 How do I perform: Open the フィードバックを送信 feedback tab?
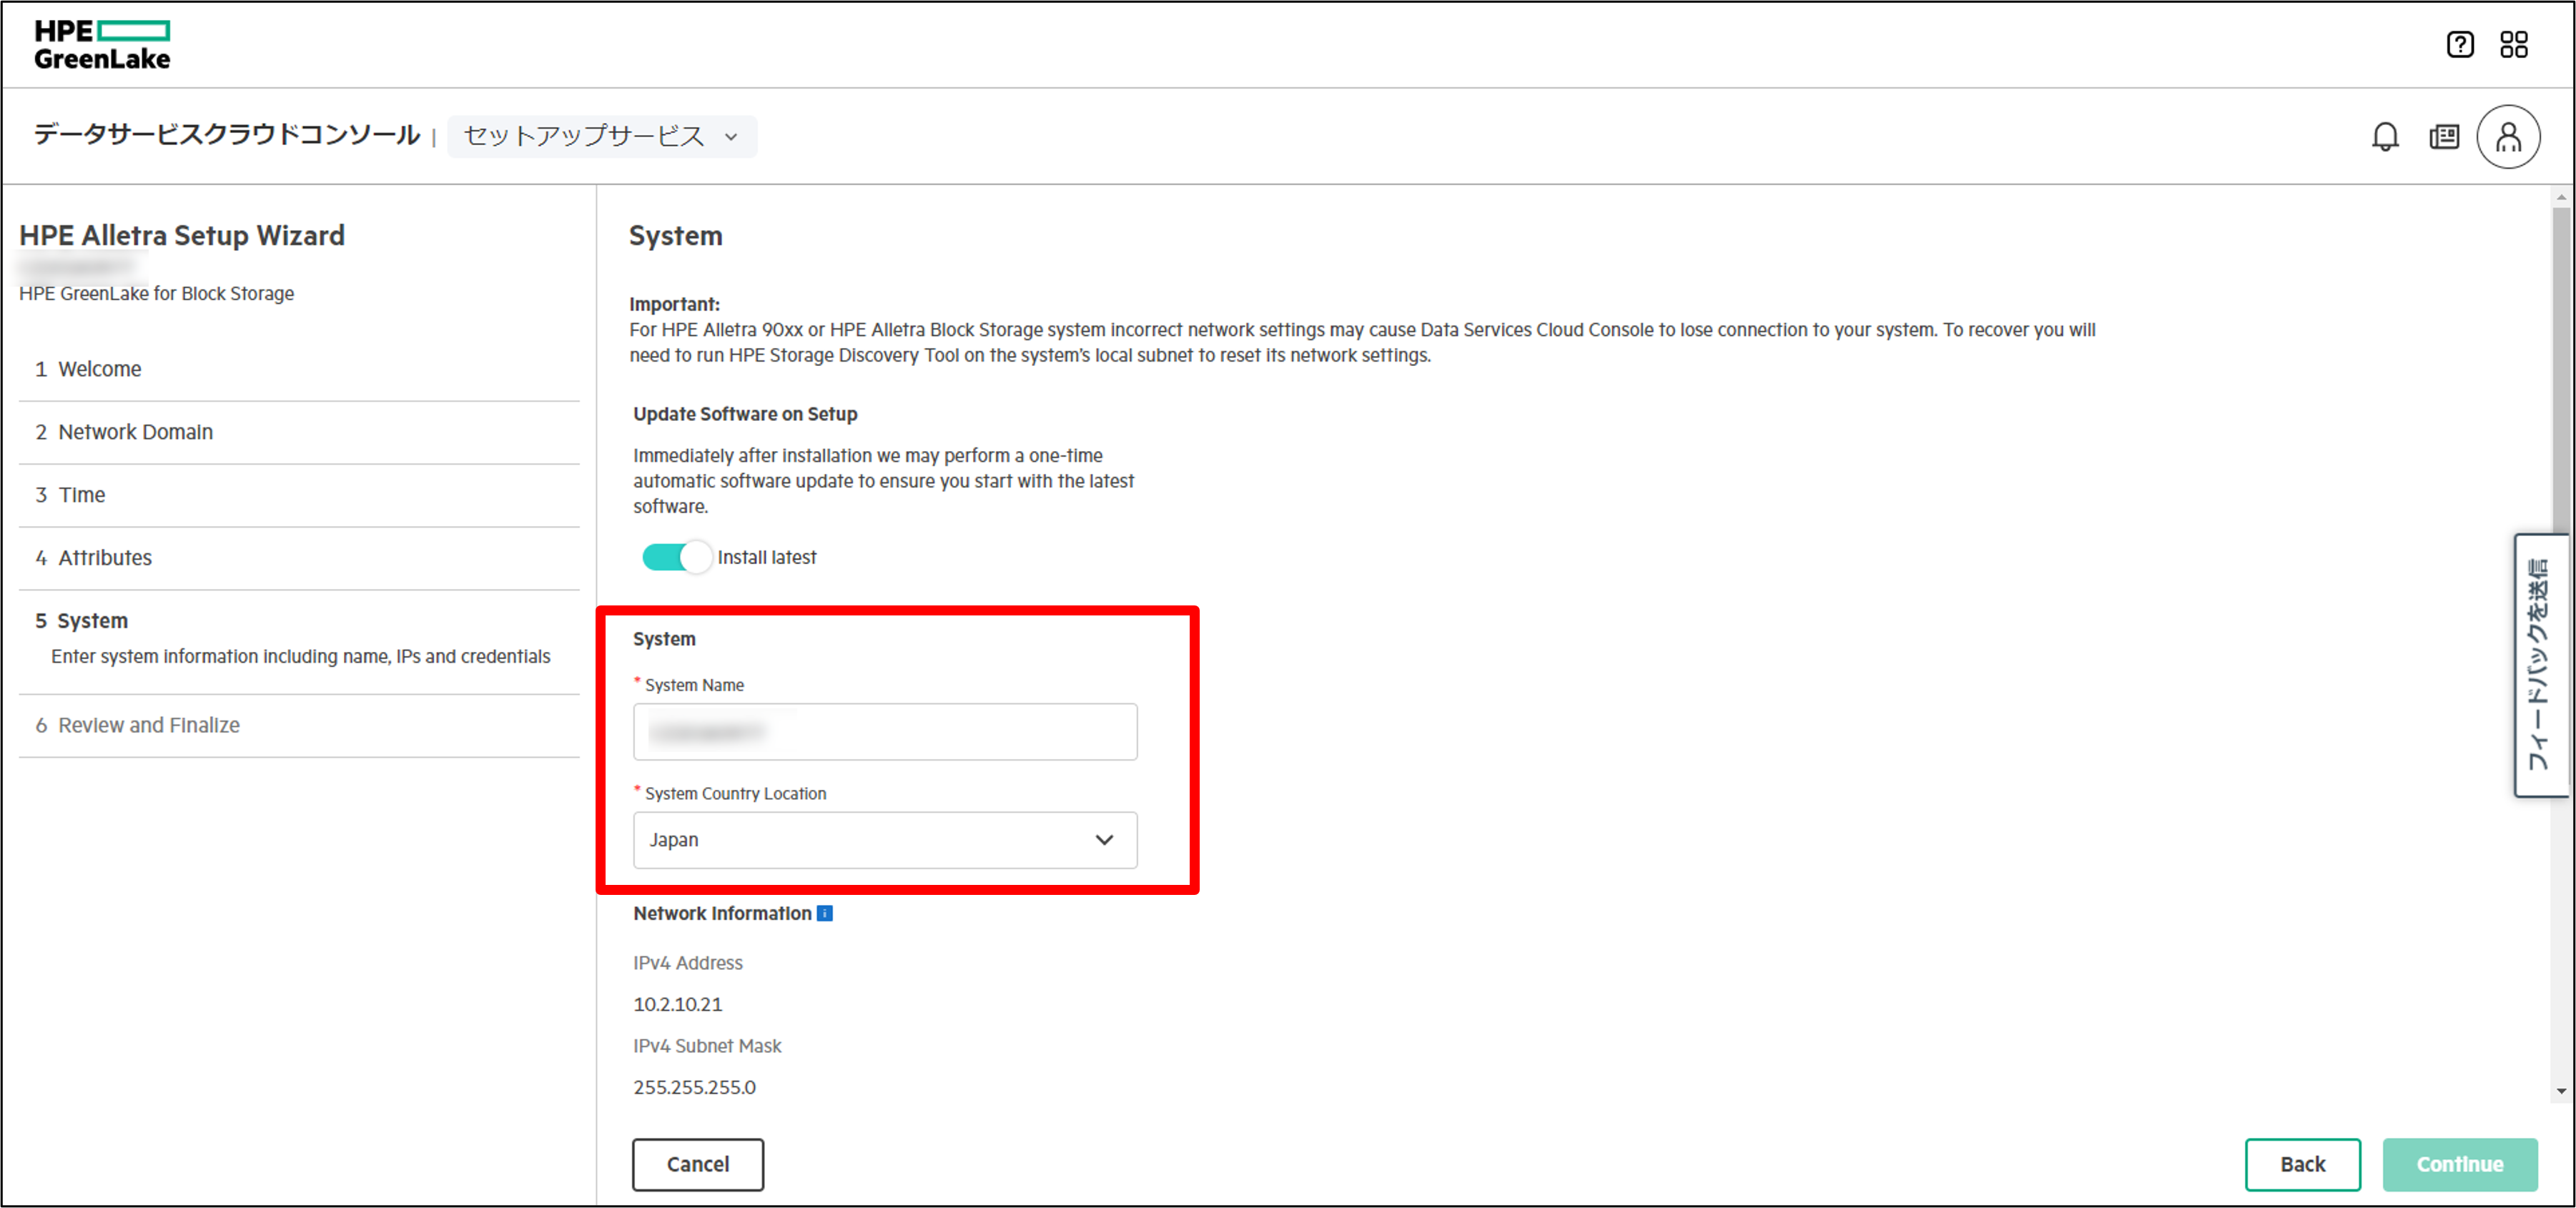(x=2541, y=665)
